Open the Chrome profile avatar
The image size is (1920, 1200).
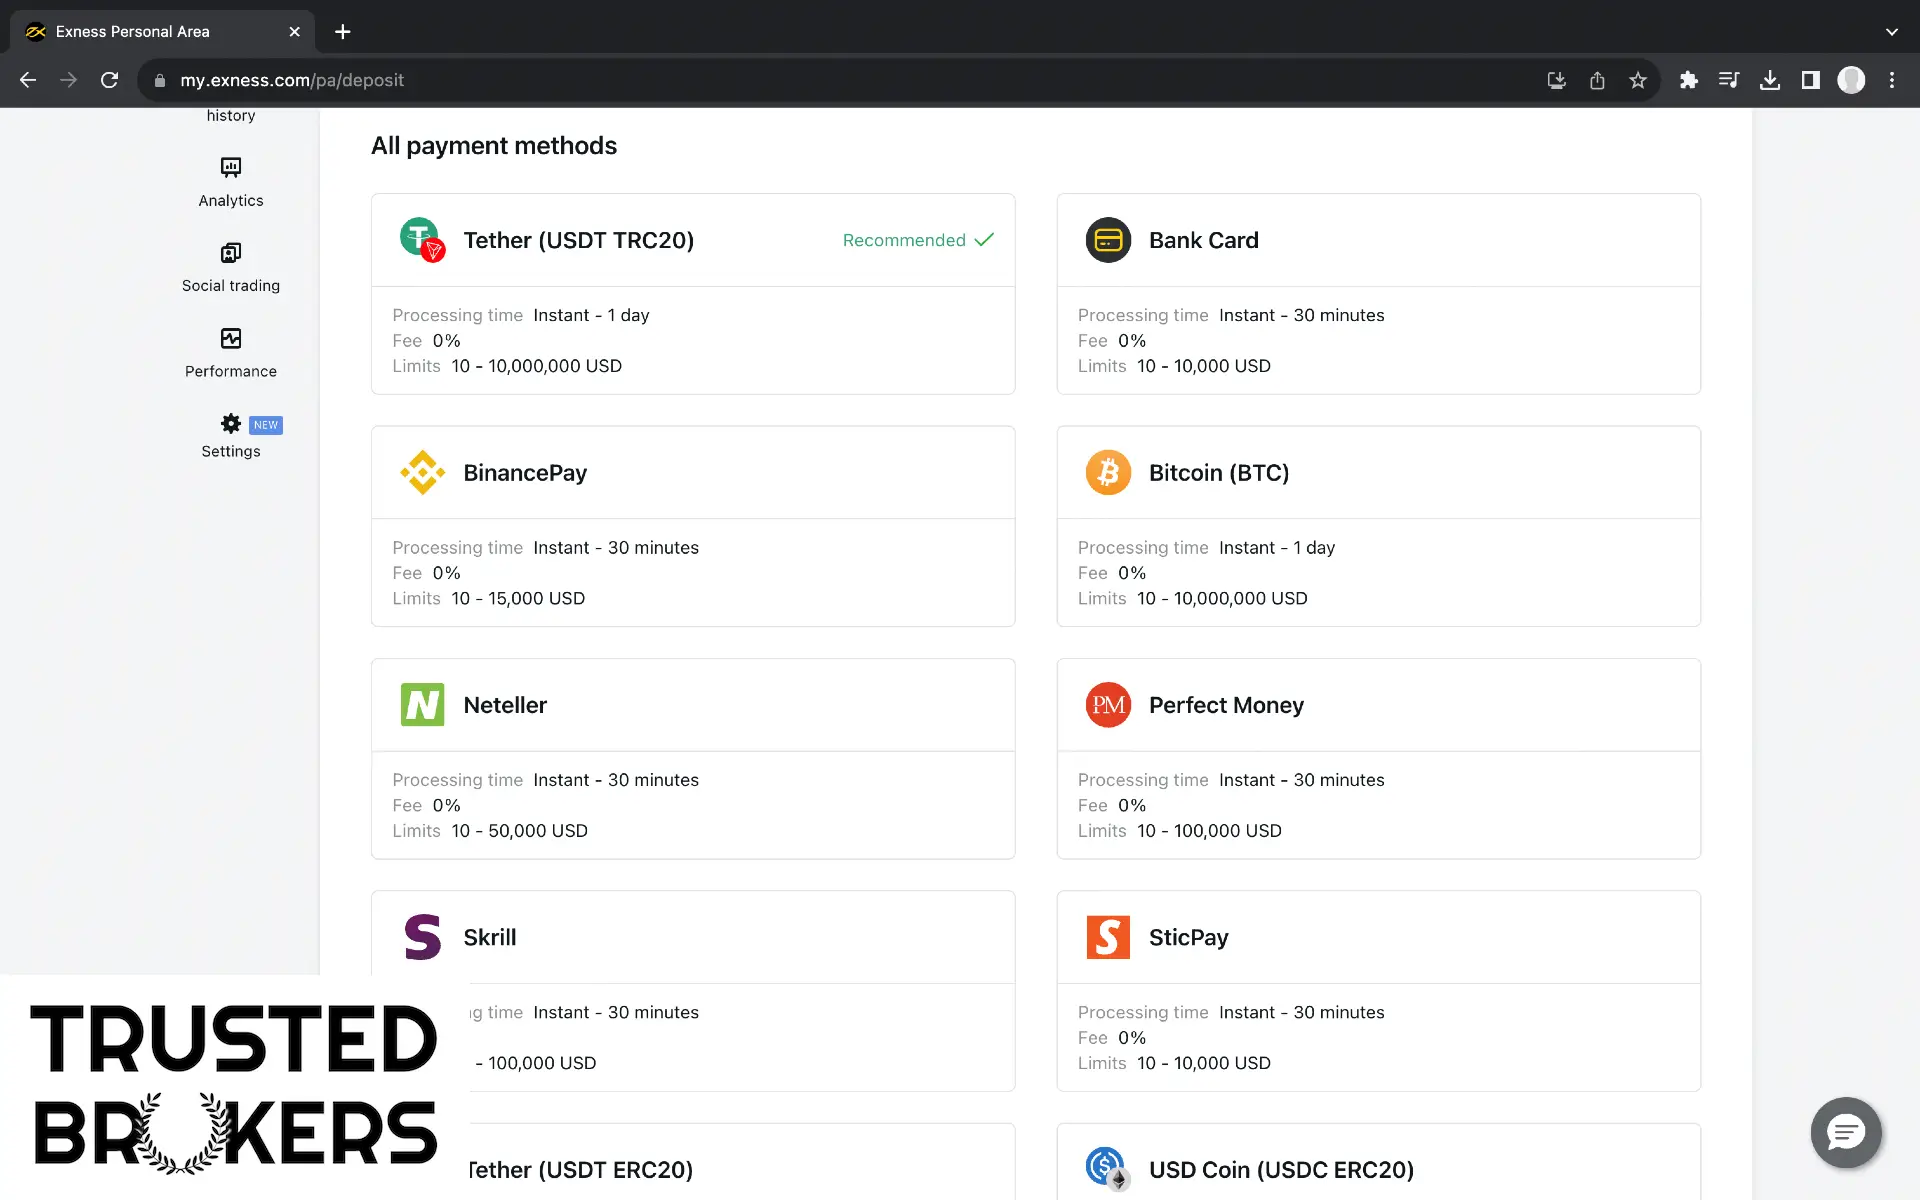(1852, 80)
